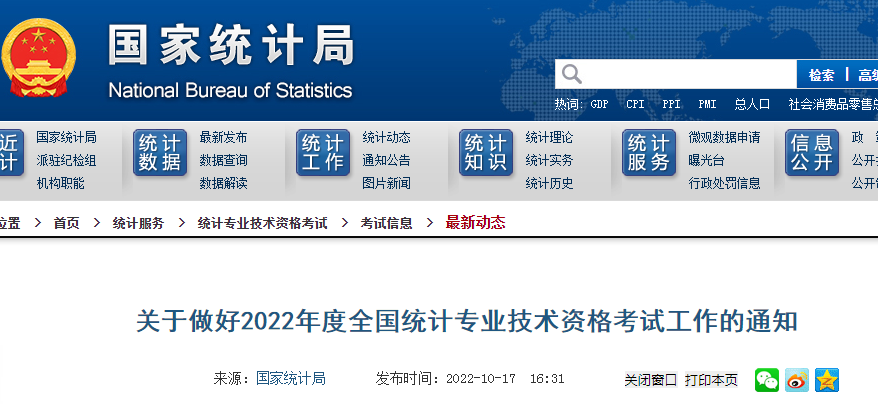
Task: Open 统计专业技术资格考试 breadcrumb link
Action: (x=262, y=223)
